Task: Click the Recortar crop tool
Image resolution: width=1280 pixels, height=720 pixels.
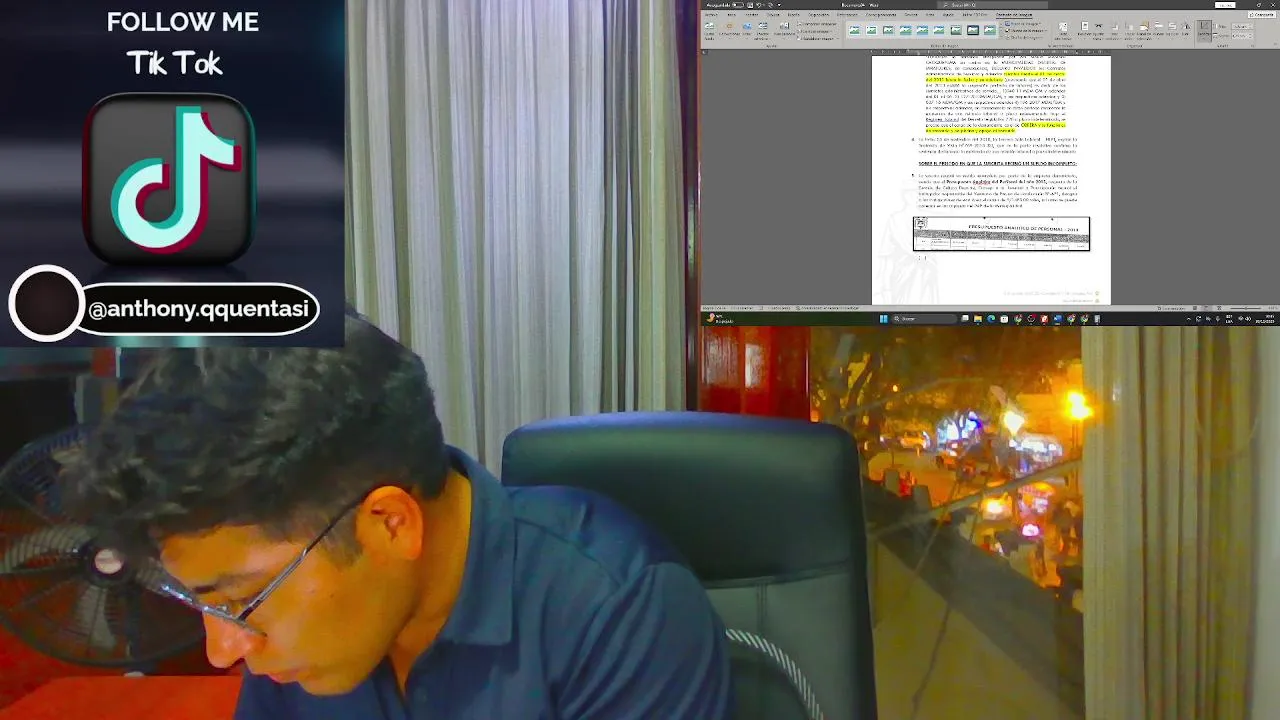Action: tap(1204, 30)
